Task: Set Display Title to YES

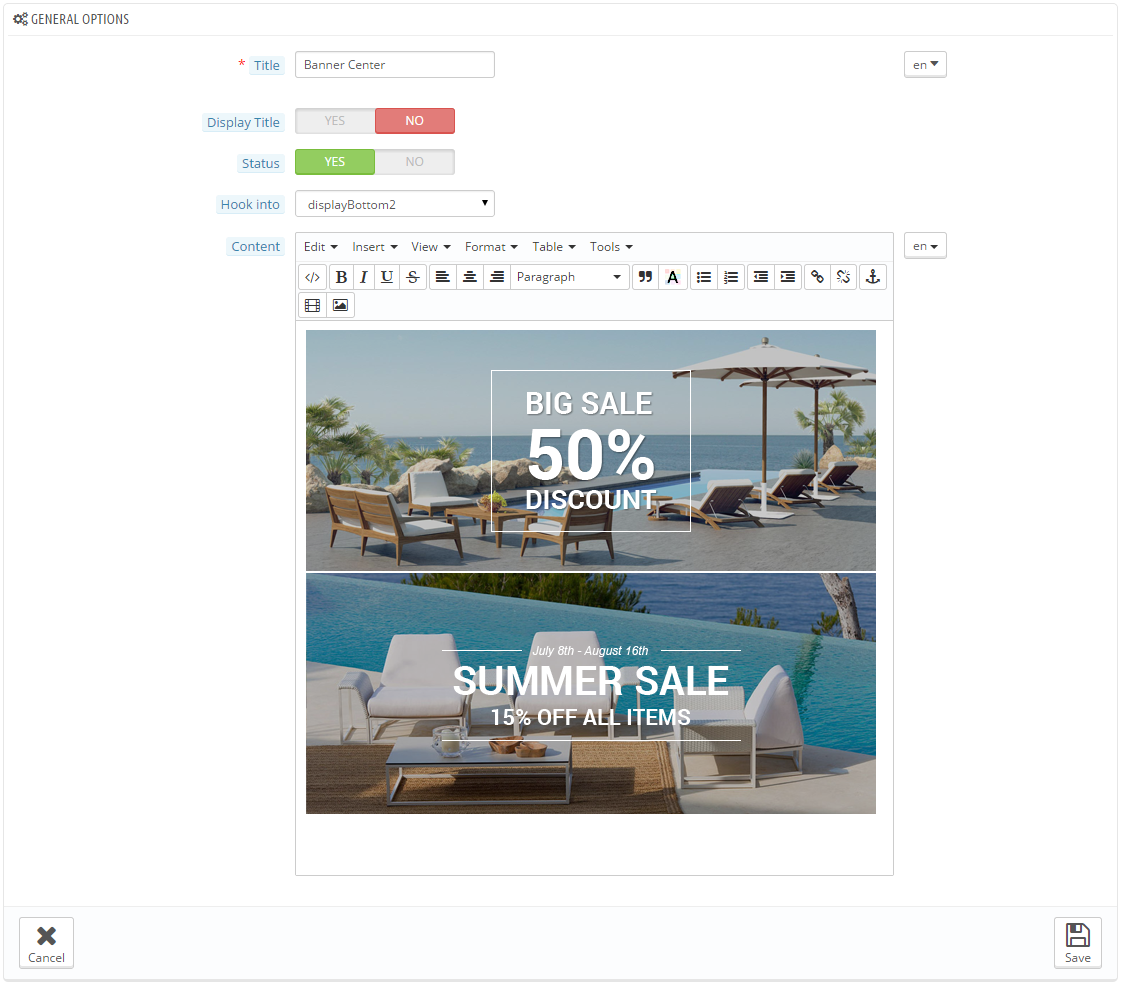Action: pos(335,121)
